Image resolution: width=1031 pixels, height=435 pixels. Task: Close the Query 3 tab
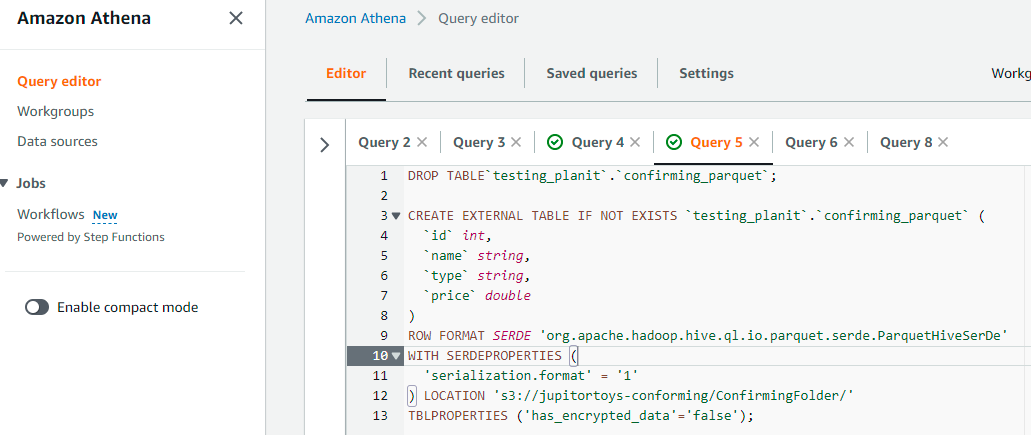tap(516, 142)
